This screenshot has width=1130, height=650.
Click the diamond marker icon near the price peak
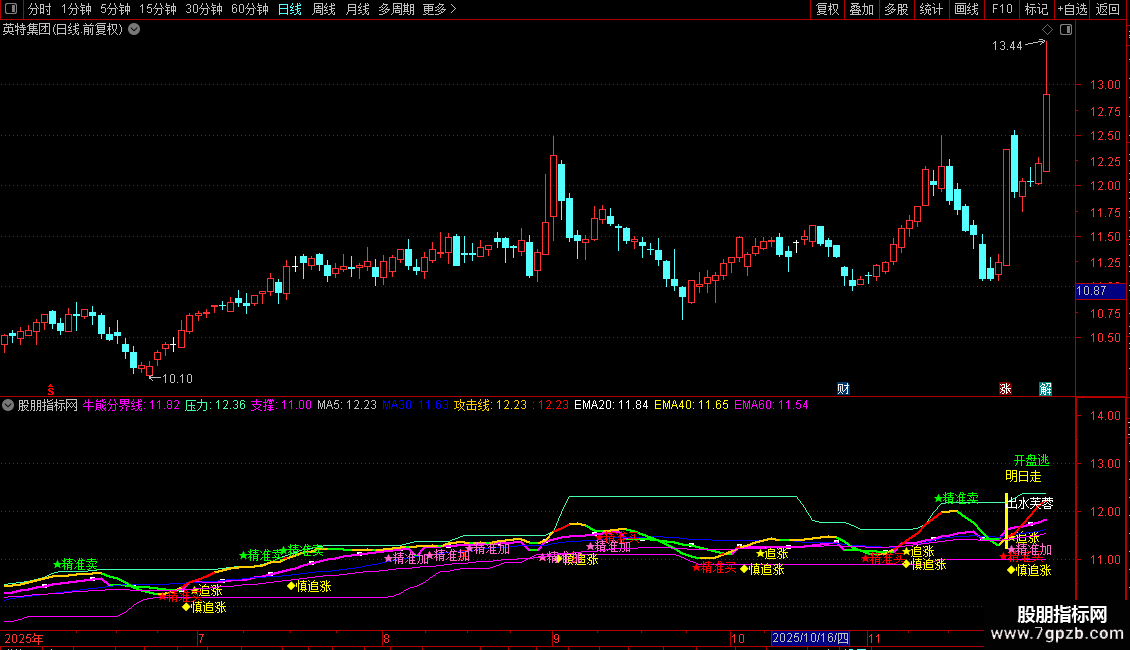(1047, 30)
